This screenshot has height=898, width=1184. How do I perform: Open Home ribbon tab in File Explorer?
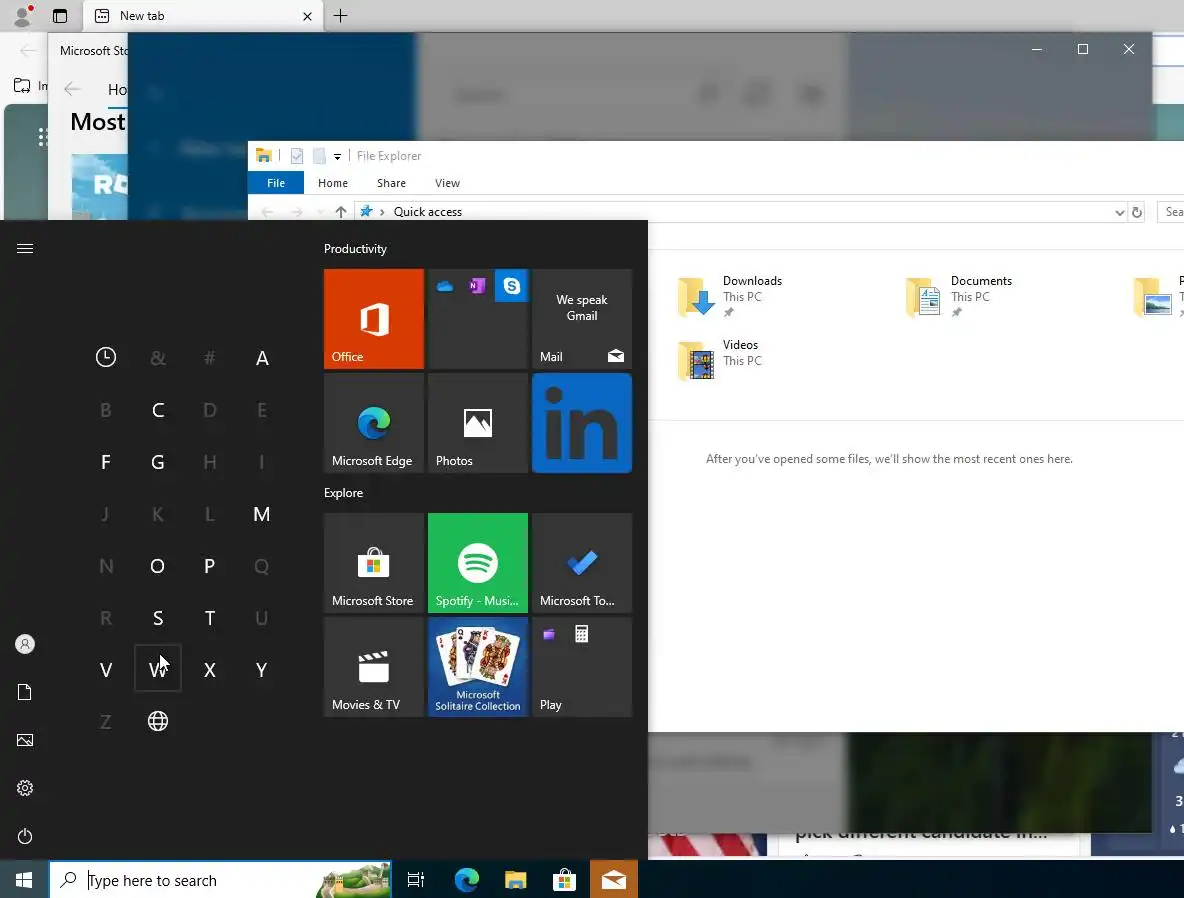point(333,183)
